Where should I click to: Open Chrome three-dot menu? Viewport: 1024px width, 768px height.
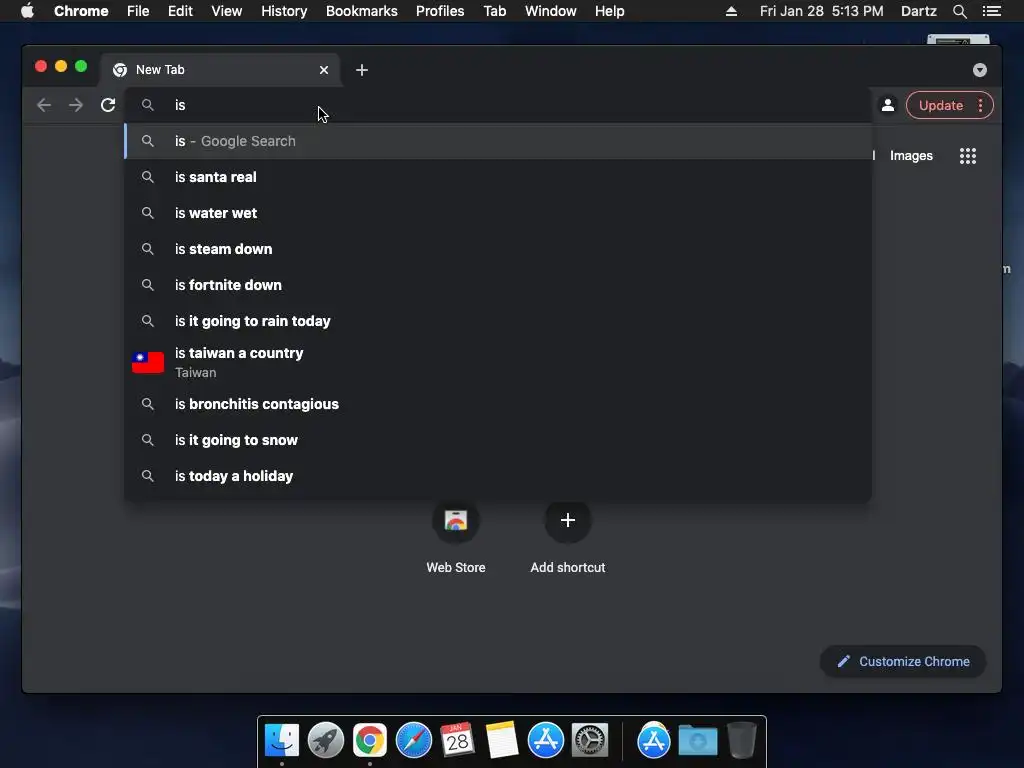pos(980,105)
